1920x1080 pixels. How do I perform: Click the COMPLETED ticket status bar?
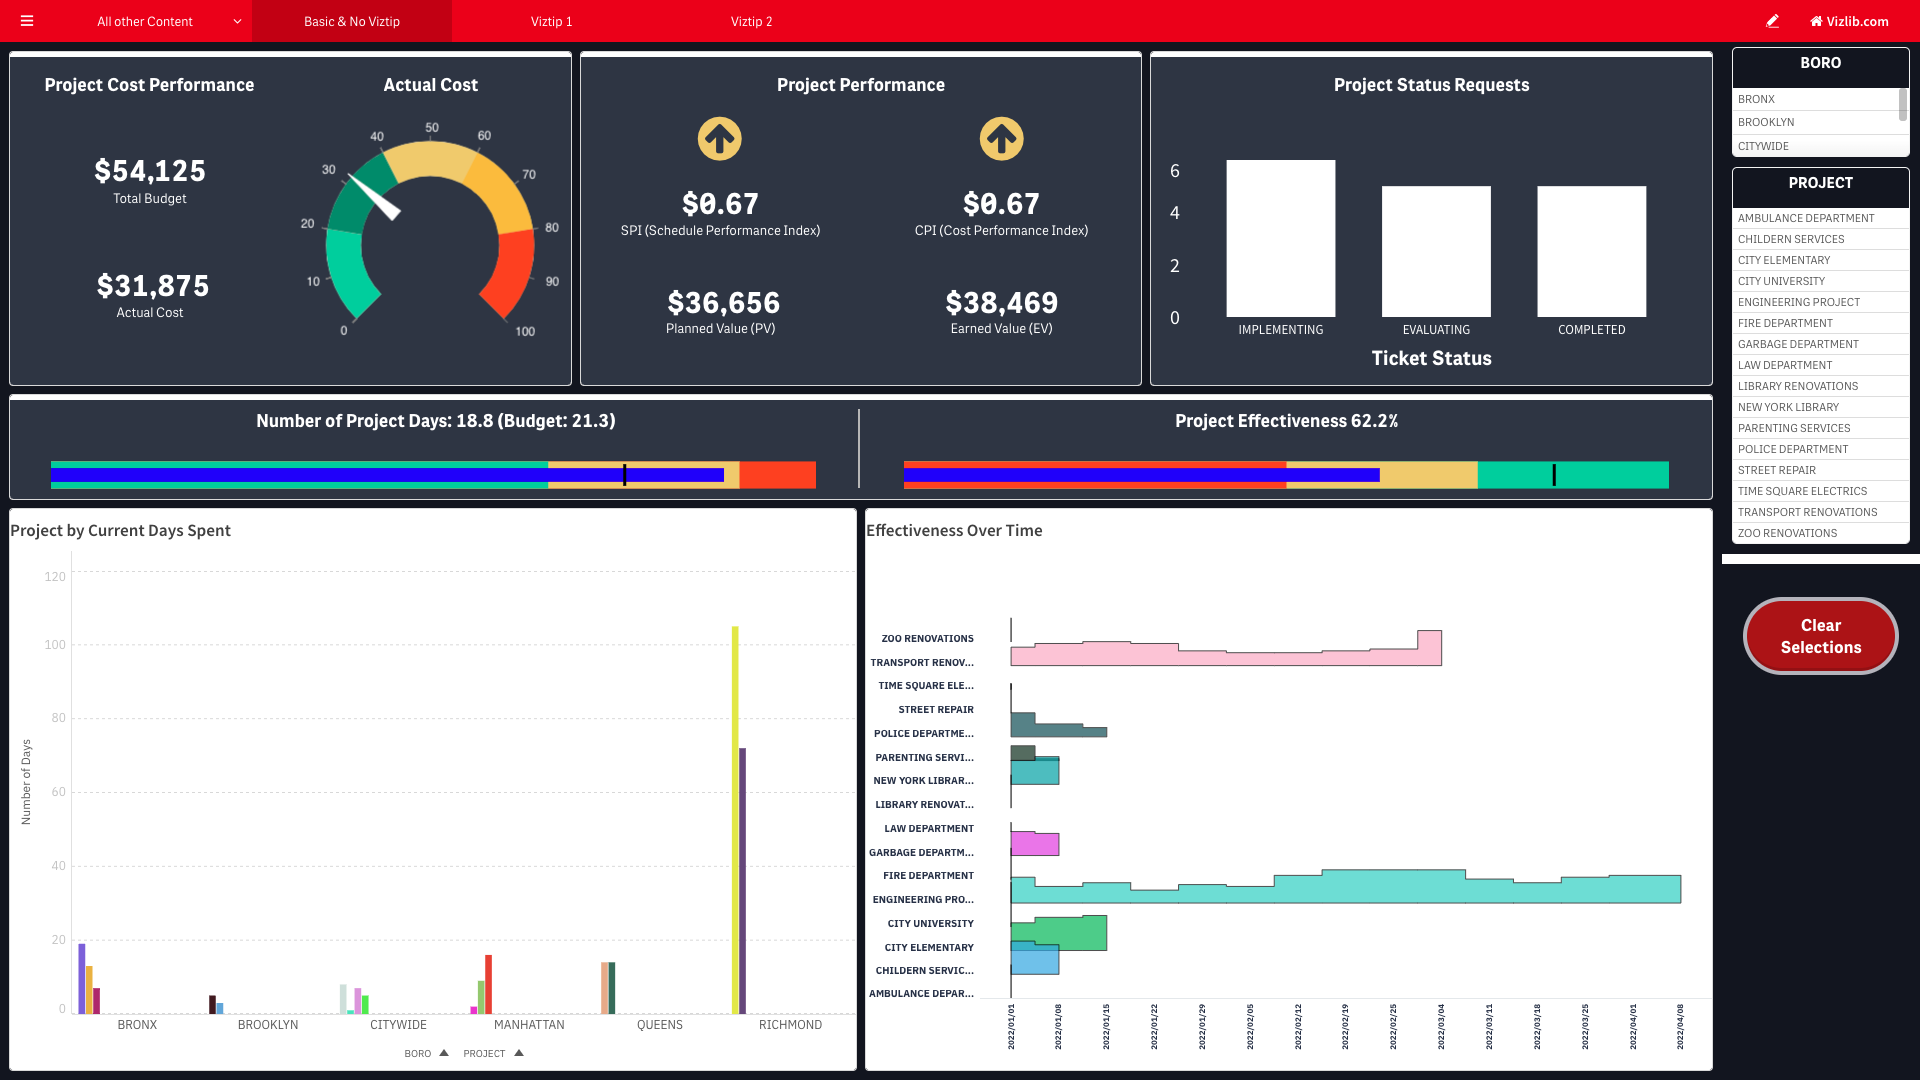click(1591, 251)
